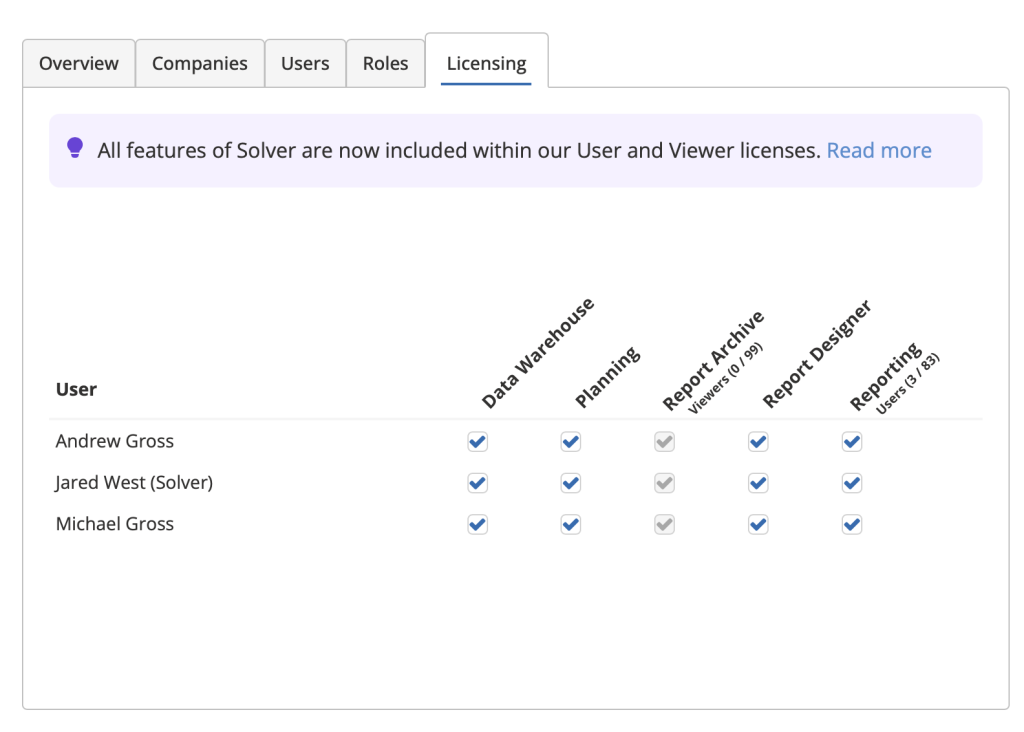Screen dimensions: 1024x732
Task: Switch to the Companies tab
Action: click(200, 63)
